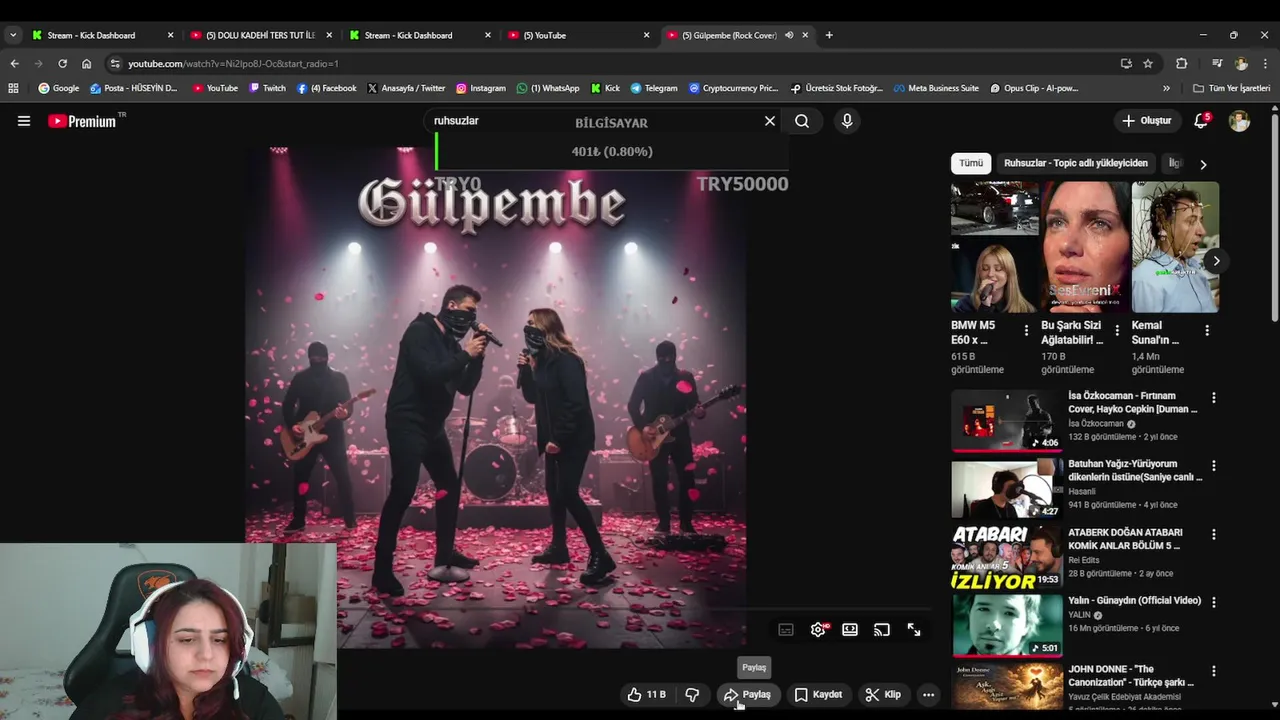
Task: Open options for Batuhan Yağız video
Action: tap(1214, 466)
